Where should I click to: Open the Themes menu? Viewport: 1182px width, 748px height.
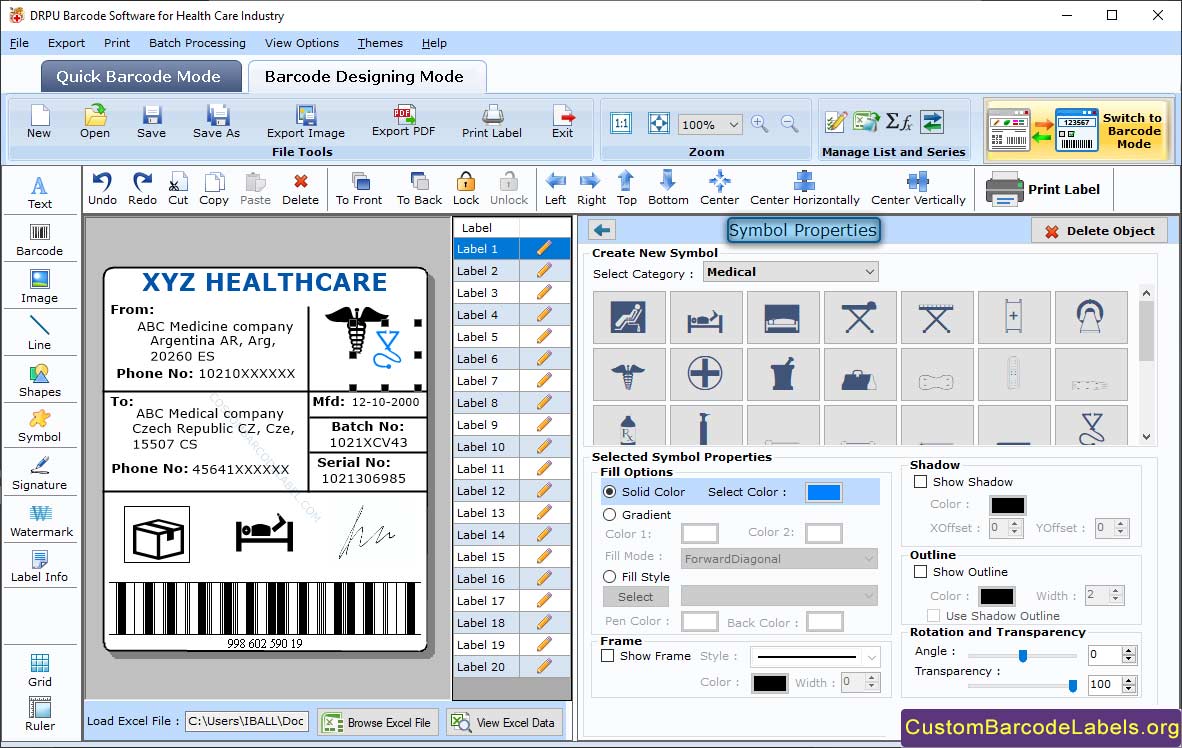[x=380, y=43]
